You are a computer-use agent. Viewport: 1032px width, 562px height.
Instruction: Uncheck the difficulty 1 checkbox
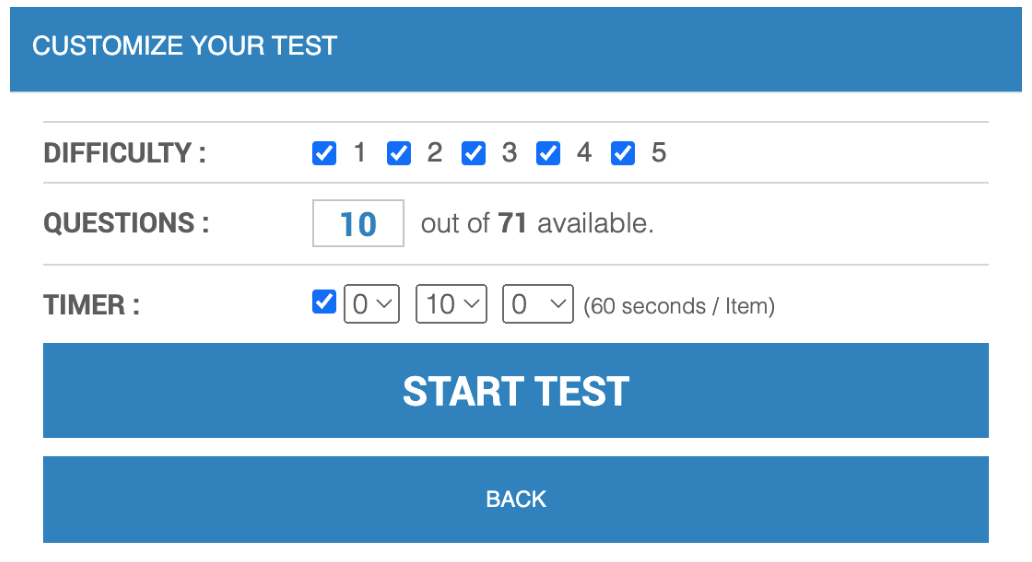(x=324, y=154)
